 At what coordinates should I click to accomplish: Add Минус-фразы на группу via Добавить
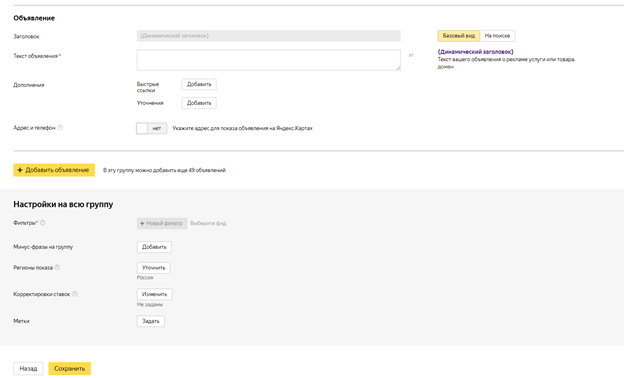[154, 247]
